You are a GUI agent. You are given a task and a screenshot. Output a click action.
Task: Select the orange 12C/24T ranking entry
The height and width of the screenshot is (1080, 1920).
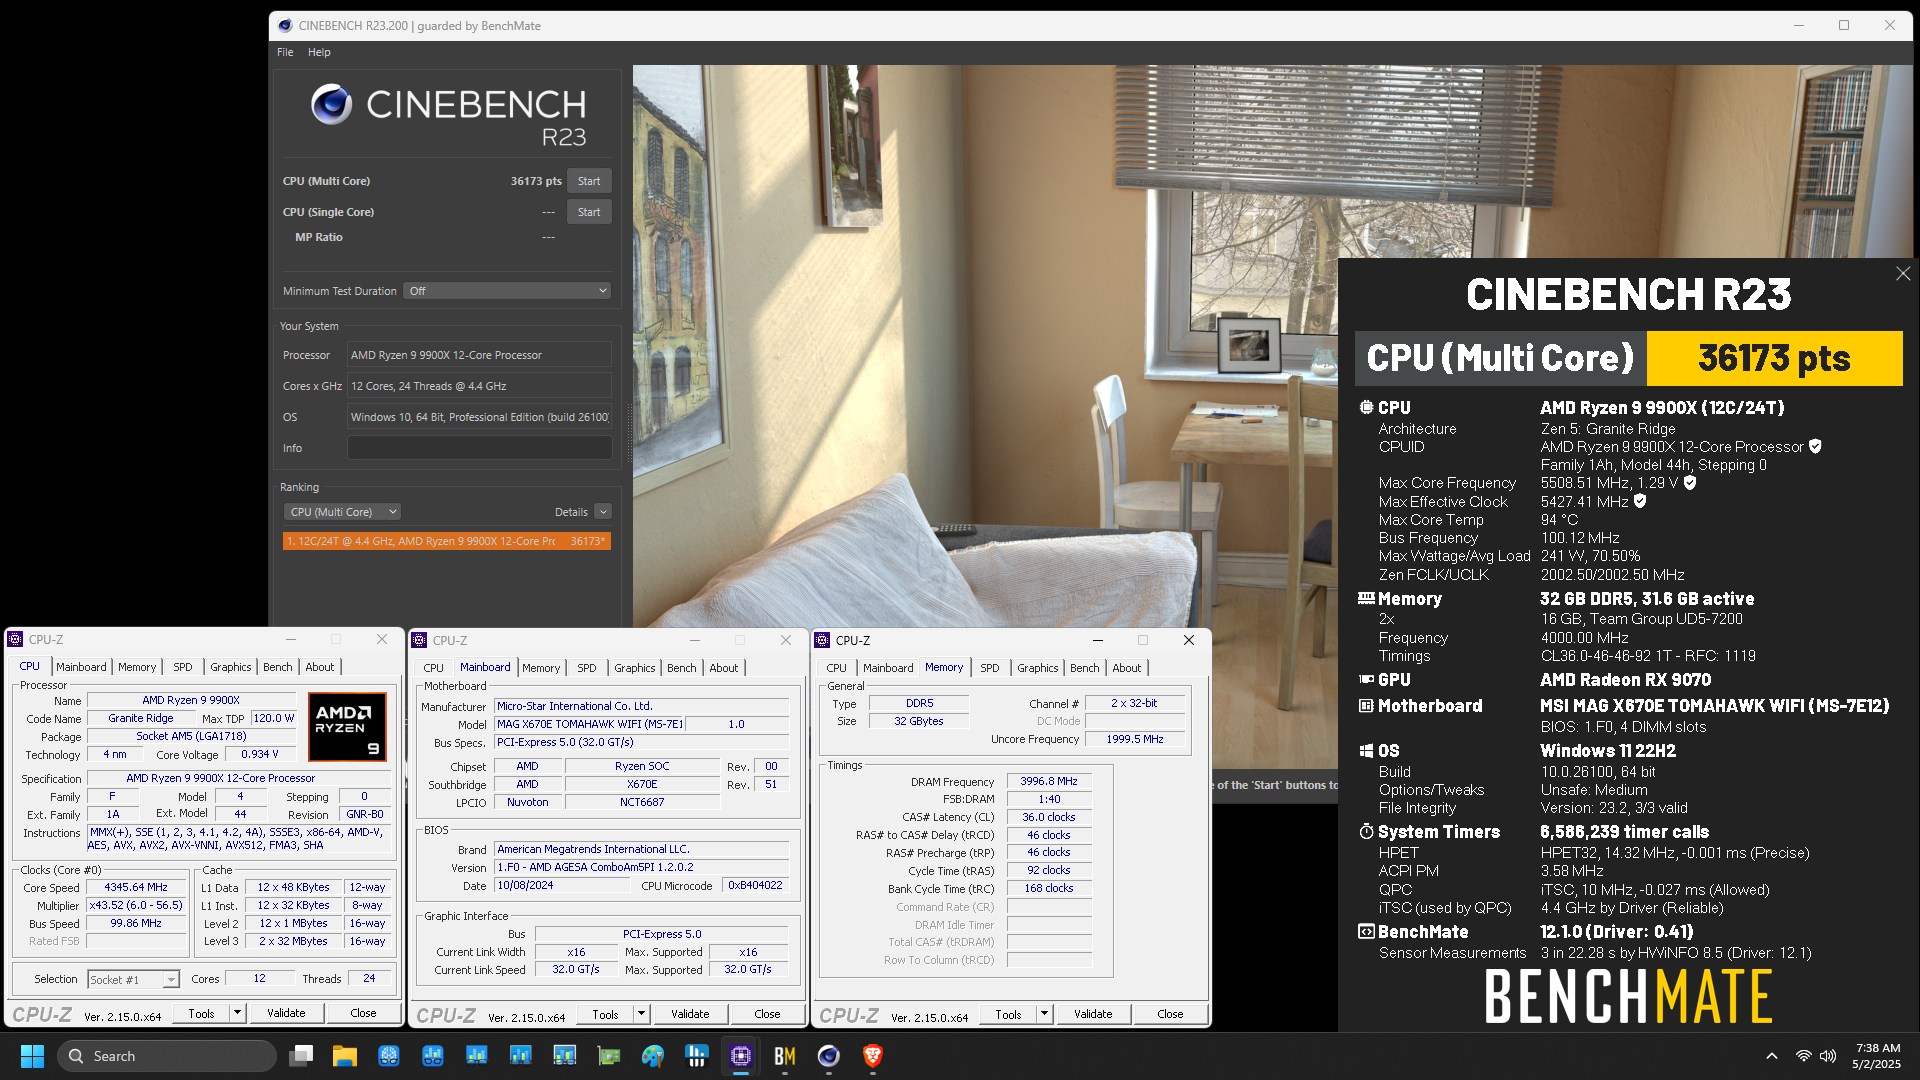point(446,541)
